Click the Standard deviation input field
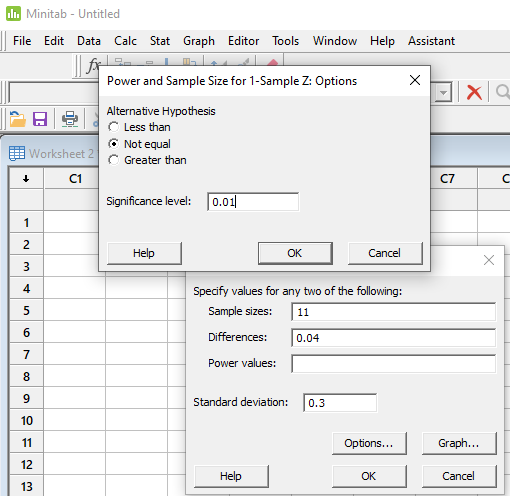The image size is (510, 496). point(340,403)
